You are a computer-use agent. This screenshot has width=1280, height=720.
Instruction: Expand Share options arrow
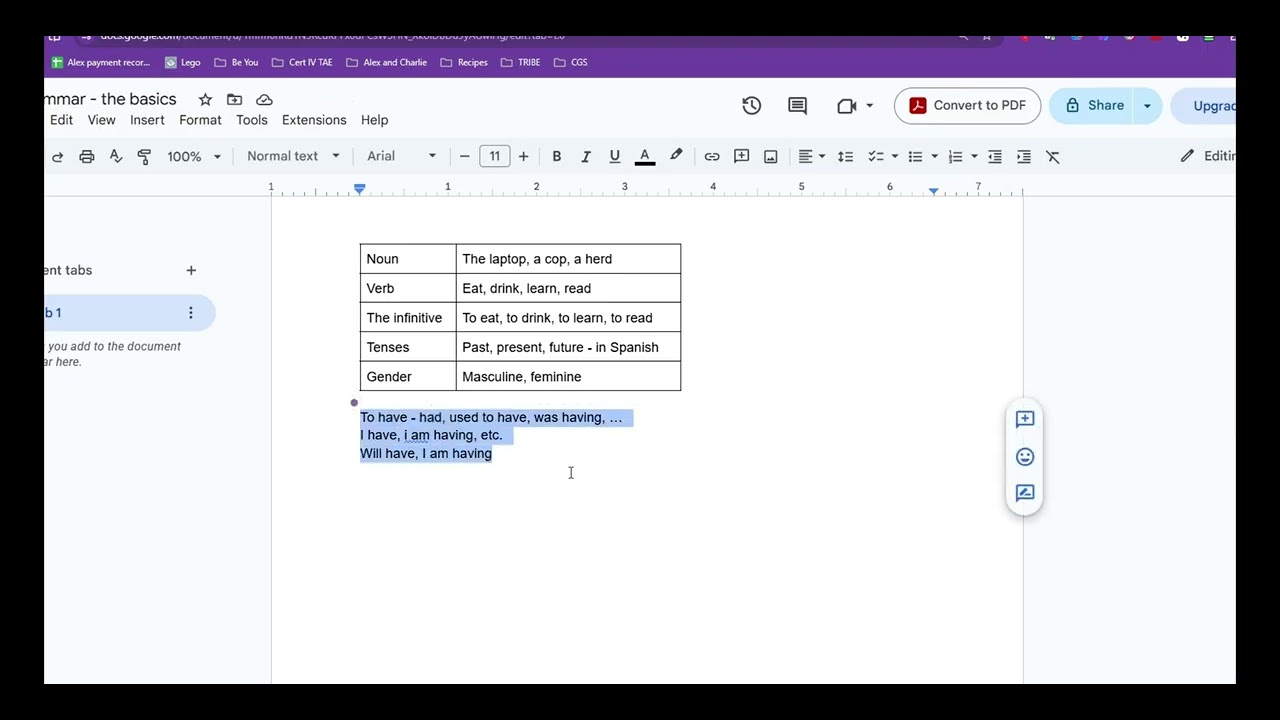(1148, 105)
